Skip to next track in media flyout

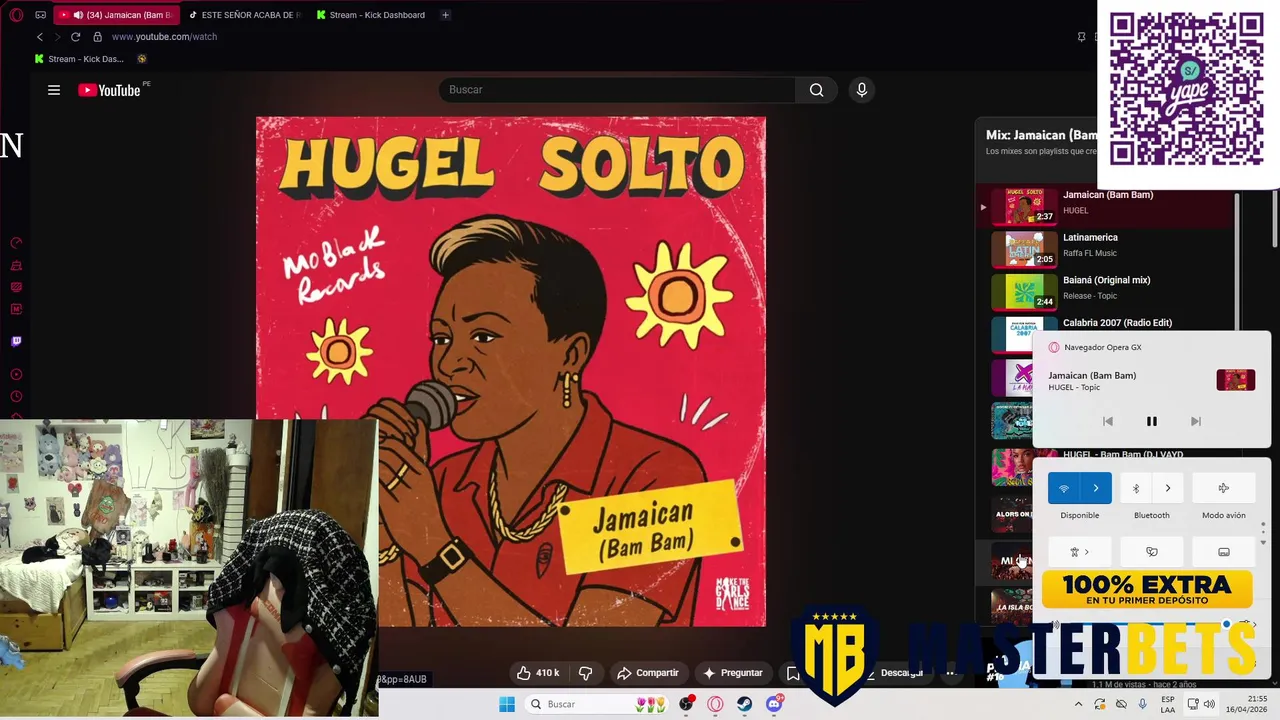point(1195,422)
